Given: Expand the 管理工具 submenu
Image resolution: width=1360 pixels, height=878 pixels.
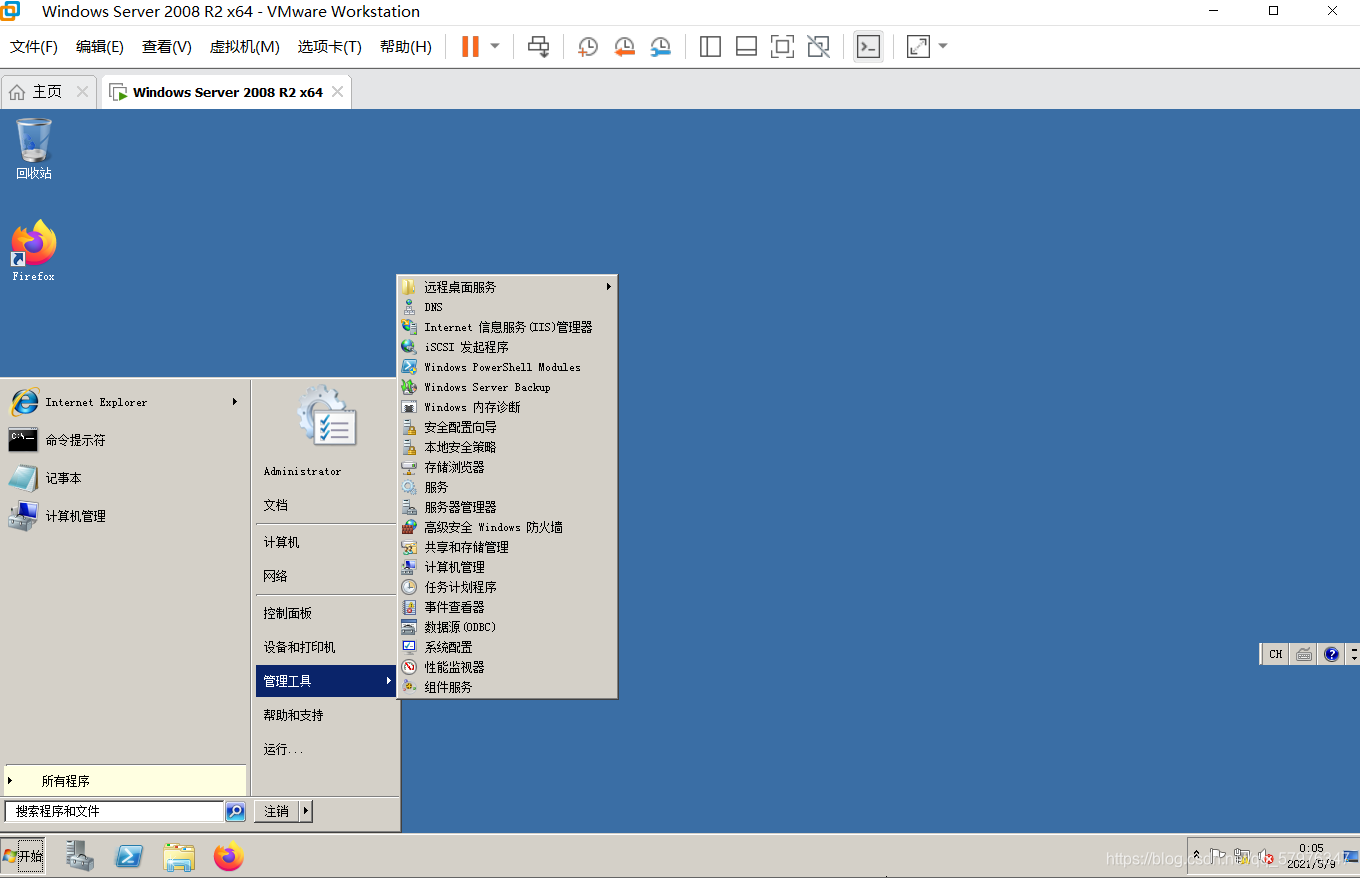Looking at the screenshot, I should pos(326,681).
